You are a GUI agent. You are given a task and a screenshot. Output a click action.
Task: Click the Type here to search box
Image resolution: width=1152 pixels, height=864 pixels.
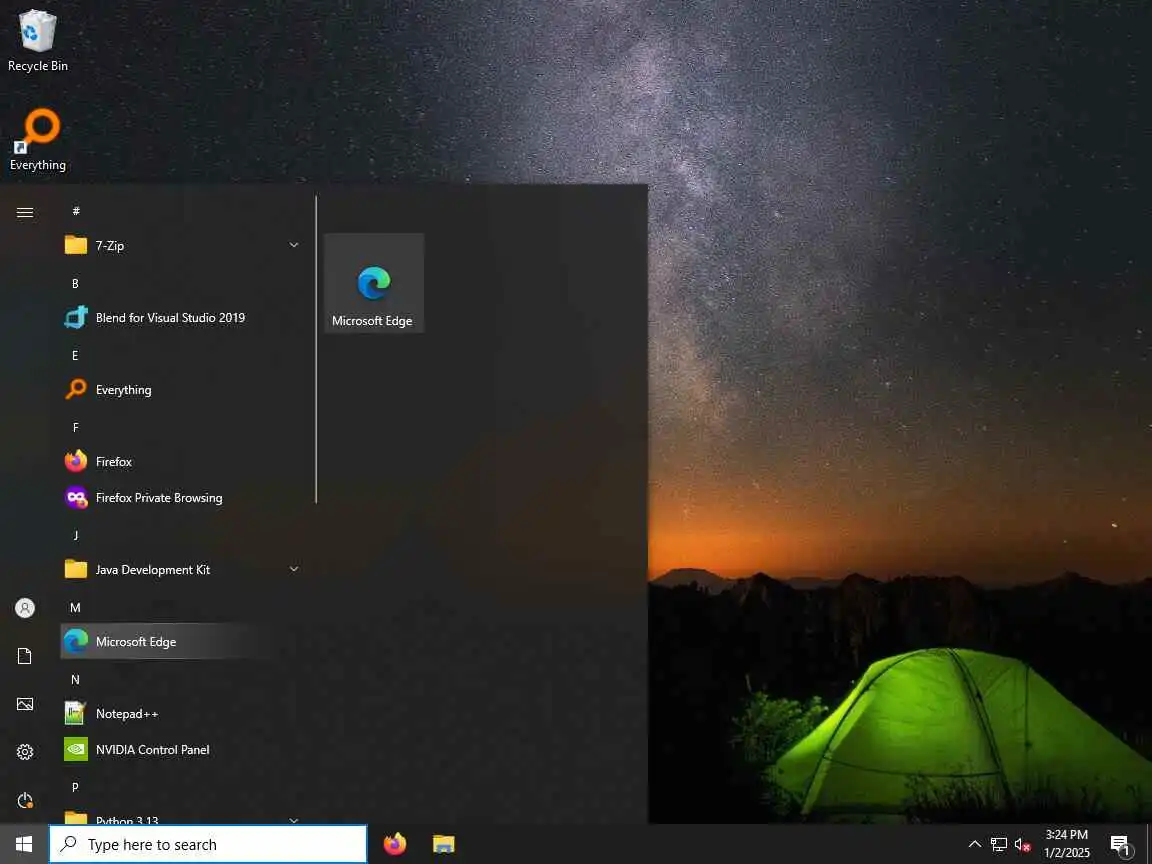(208, 844)
